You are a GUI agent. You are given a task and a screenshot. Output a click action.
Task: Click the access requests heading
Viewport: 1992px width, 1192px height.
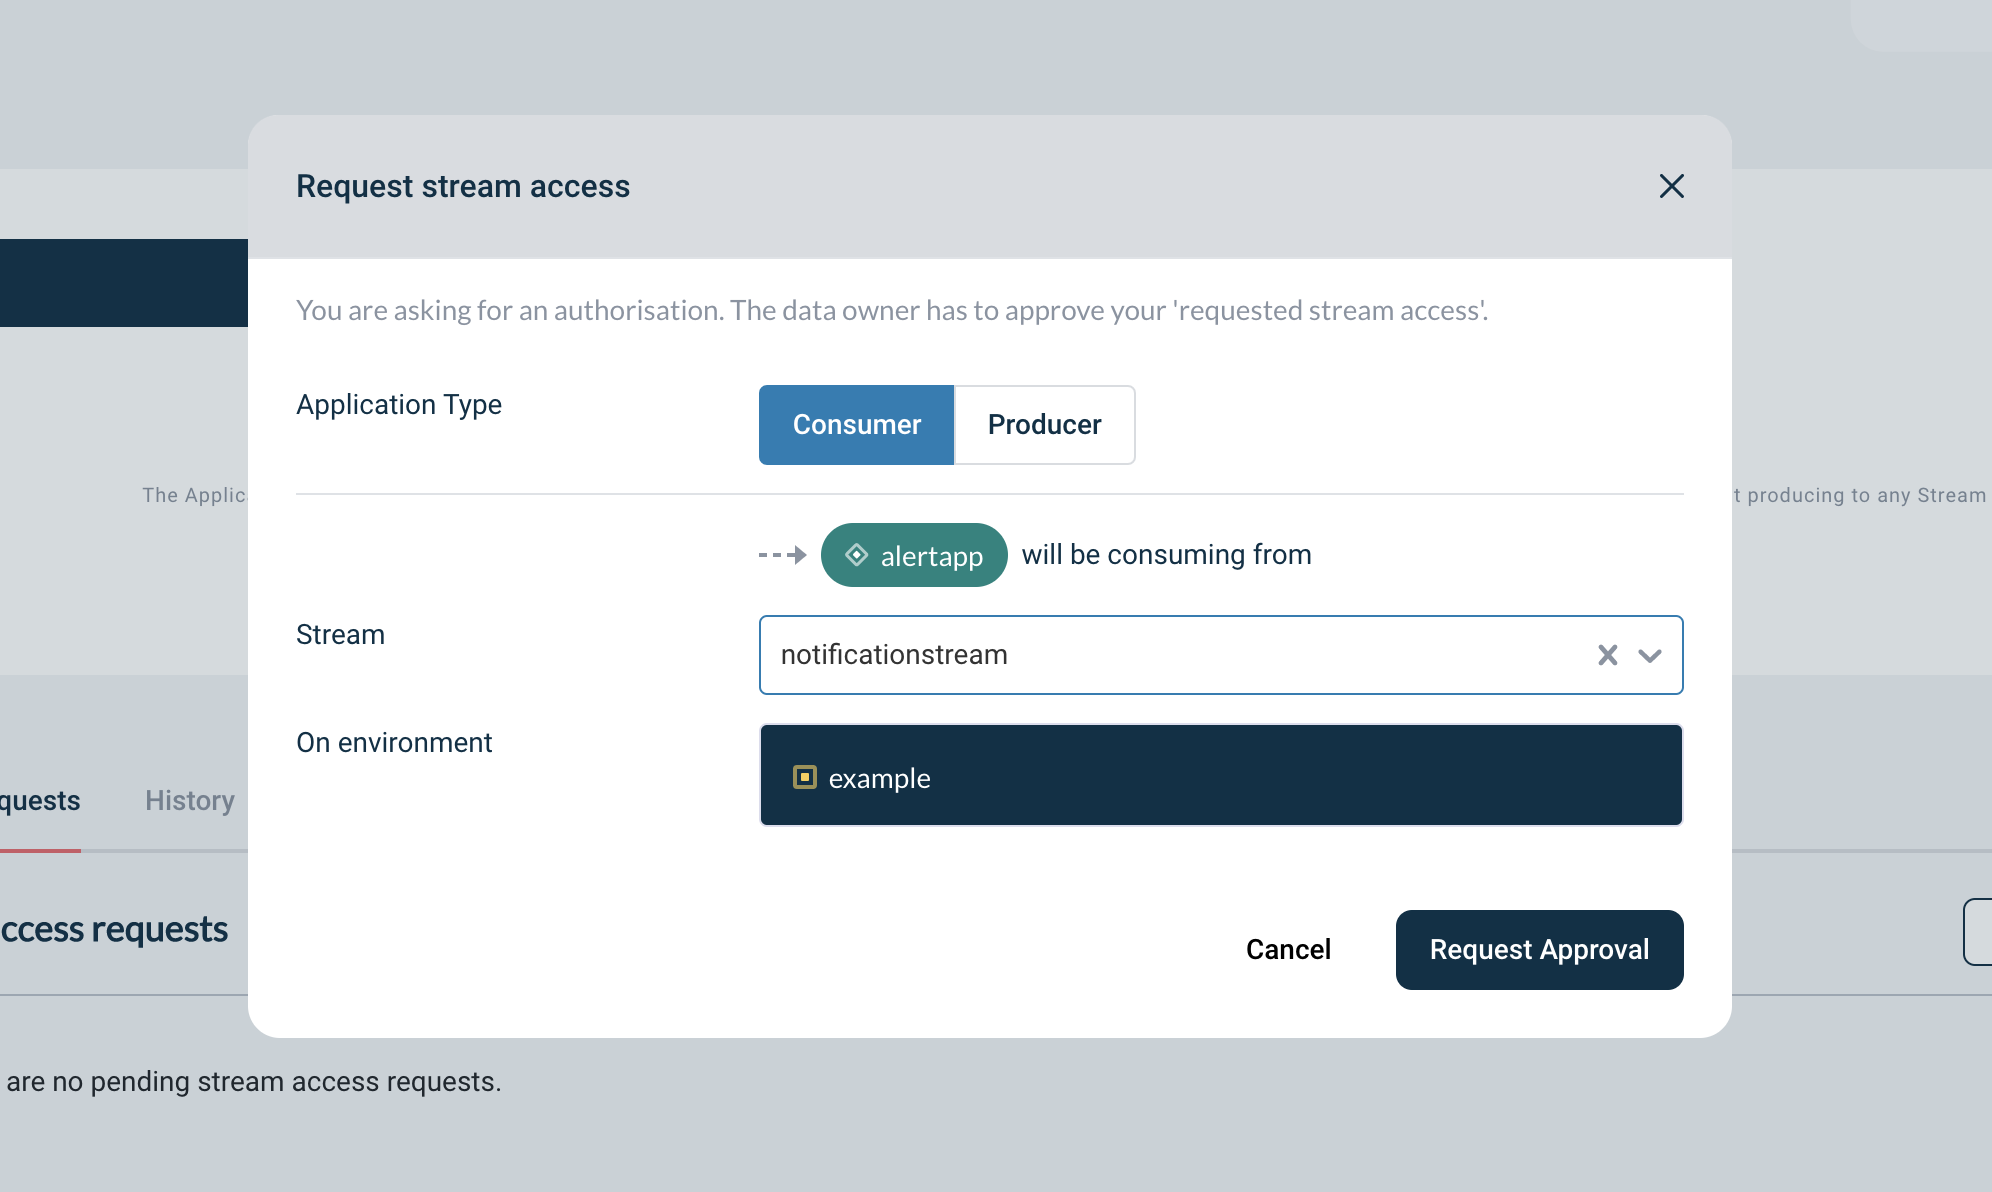pos(114,929)
